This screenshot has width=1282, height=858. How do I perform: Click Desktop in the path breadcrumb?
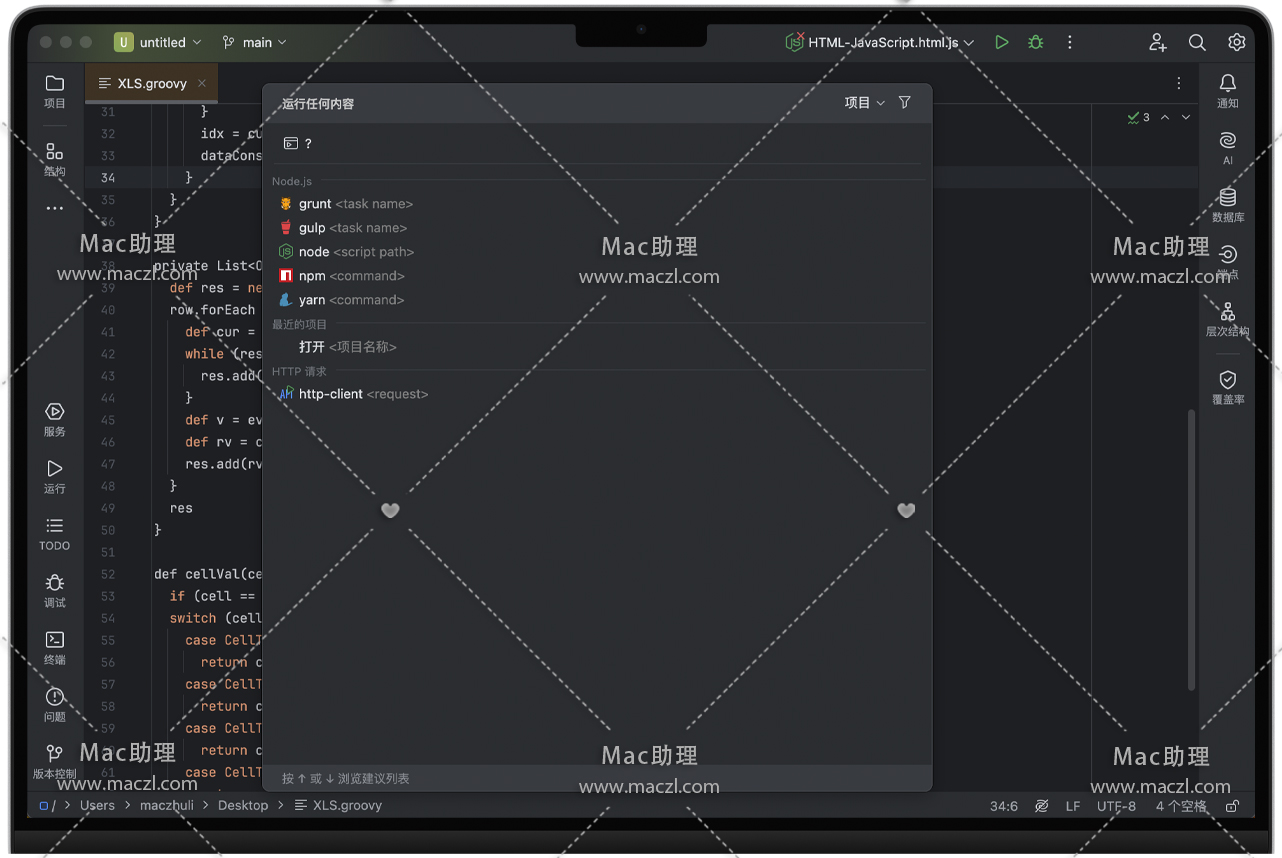pos(243,806)
